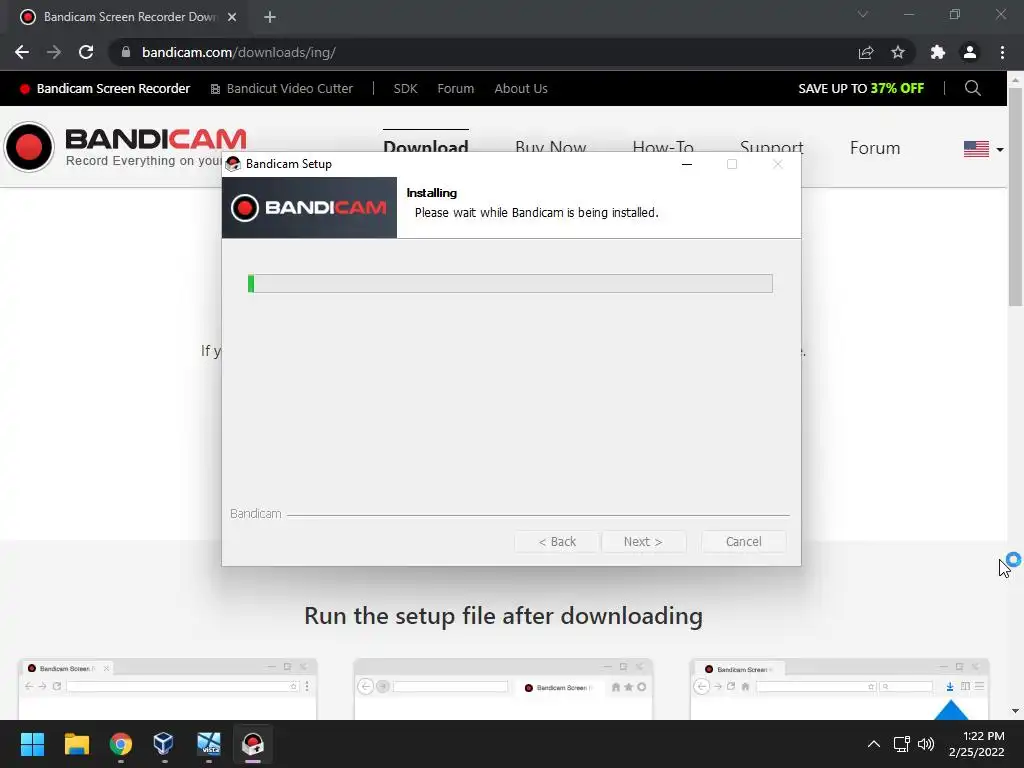Click the first setup tutorial thumbnail
1024x768 pixels.
click(167, 689)
